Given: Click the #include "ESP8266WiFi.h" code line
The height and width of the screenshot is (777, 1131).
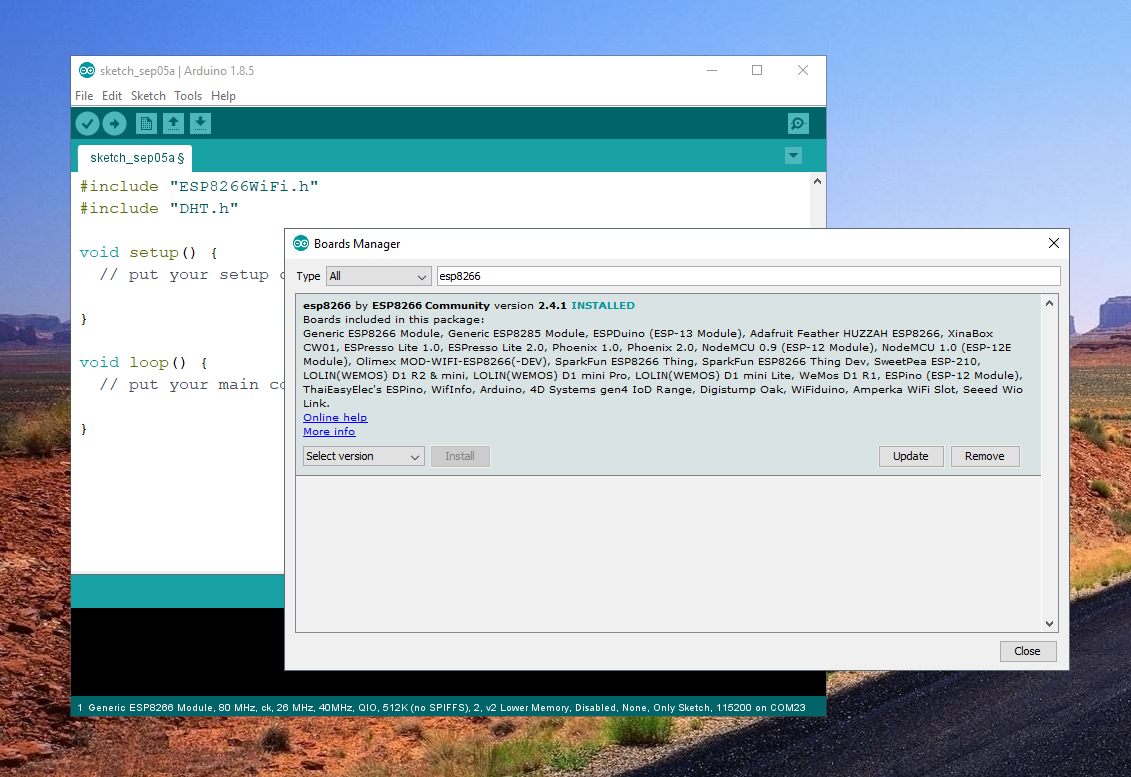Looking at the screenshot, I should [x=199, y=186].
